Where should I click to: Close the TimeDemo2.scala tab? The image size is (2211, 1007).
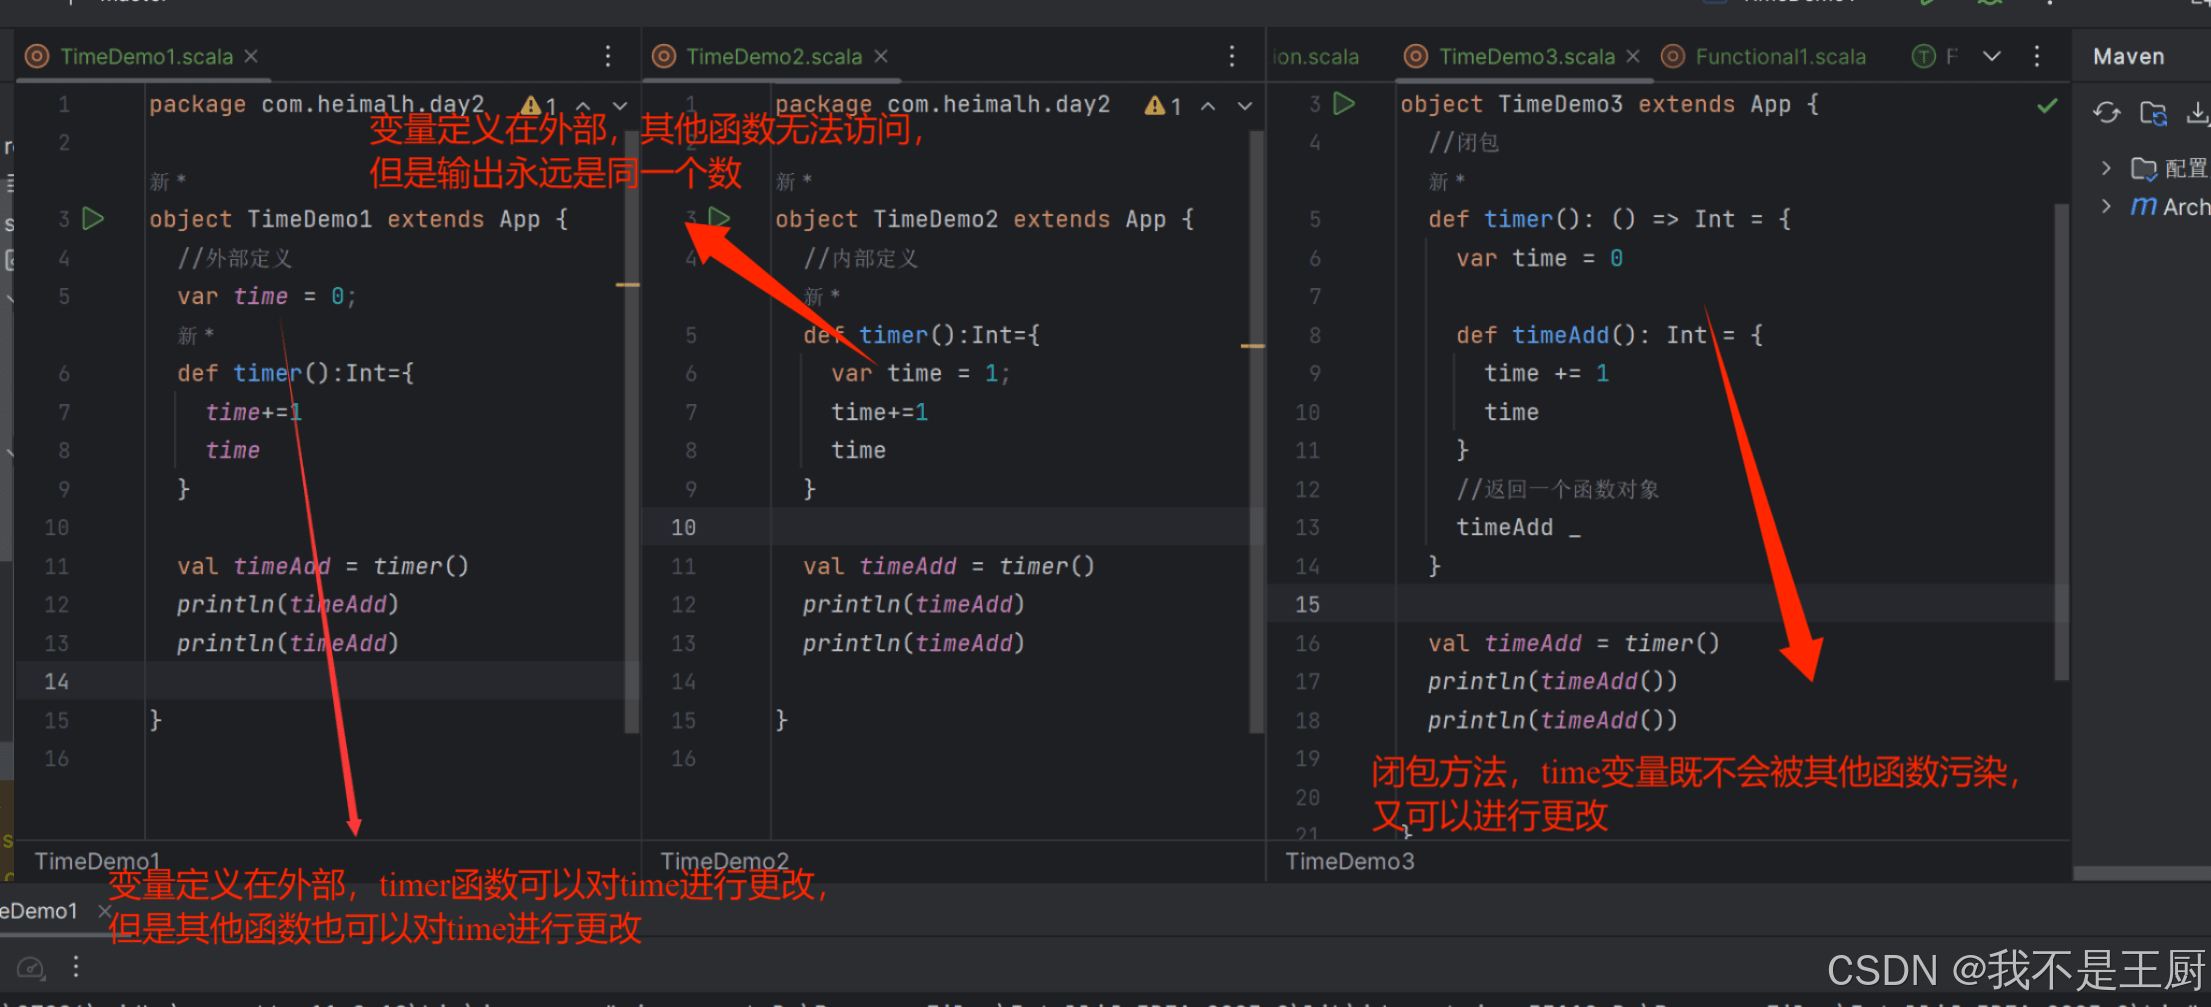(x=881, y=56)
